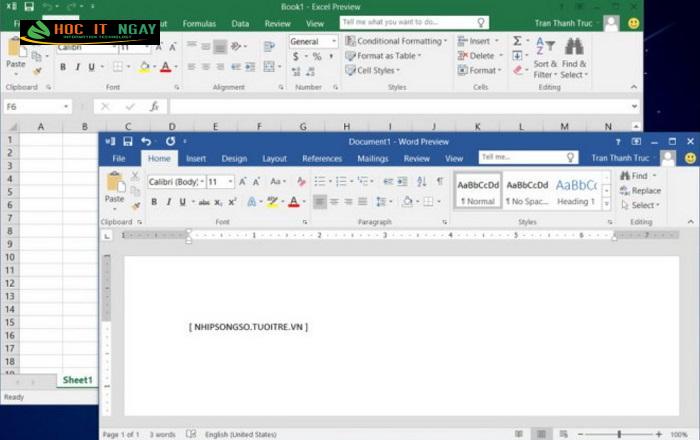Viewport: 700px width, 440px height.
Task: Click Redo/Repeat in Word quick access toolbar
Action: pyautogui.click(x=171, y=141)
